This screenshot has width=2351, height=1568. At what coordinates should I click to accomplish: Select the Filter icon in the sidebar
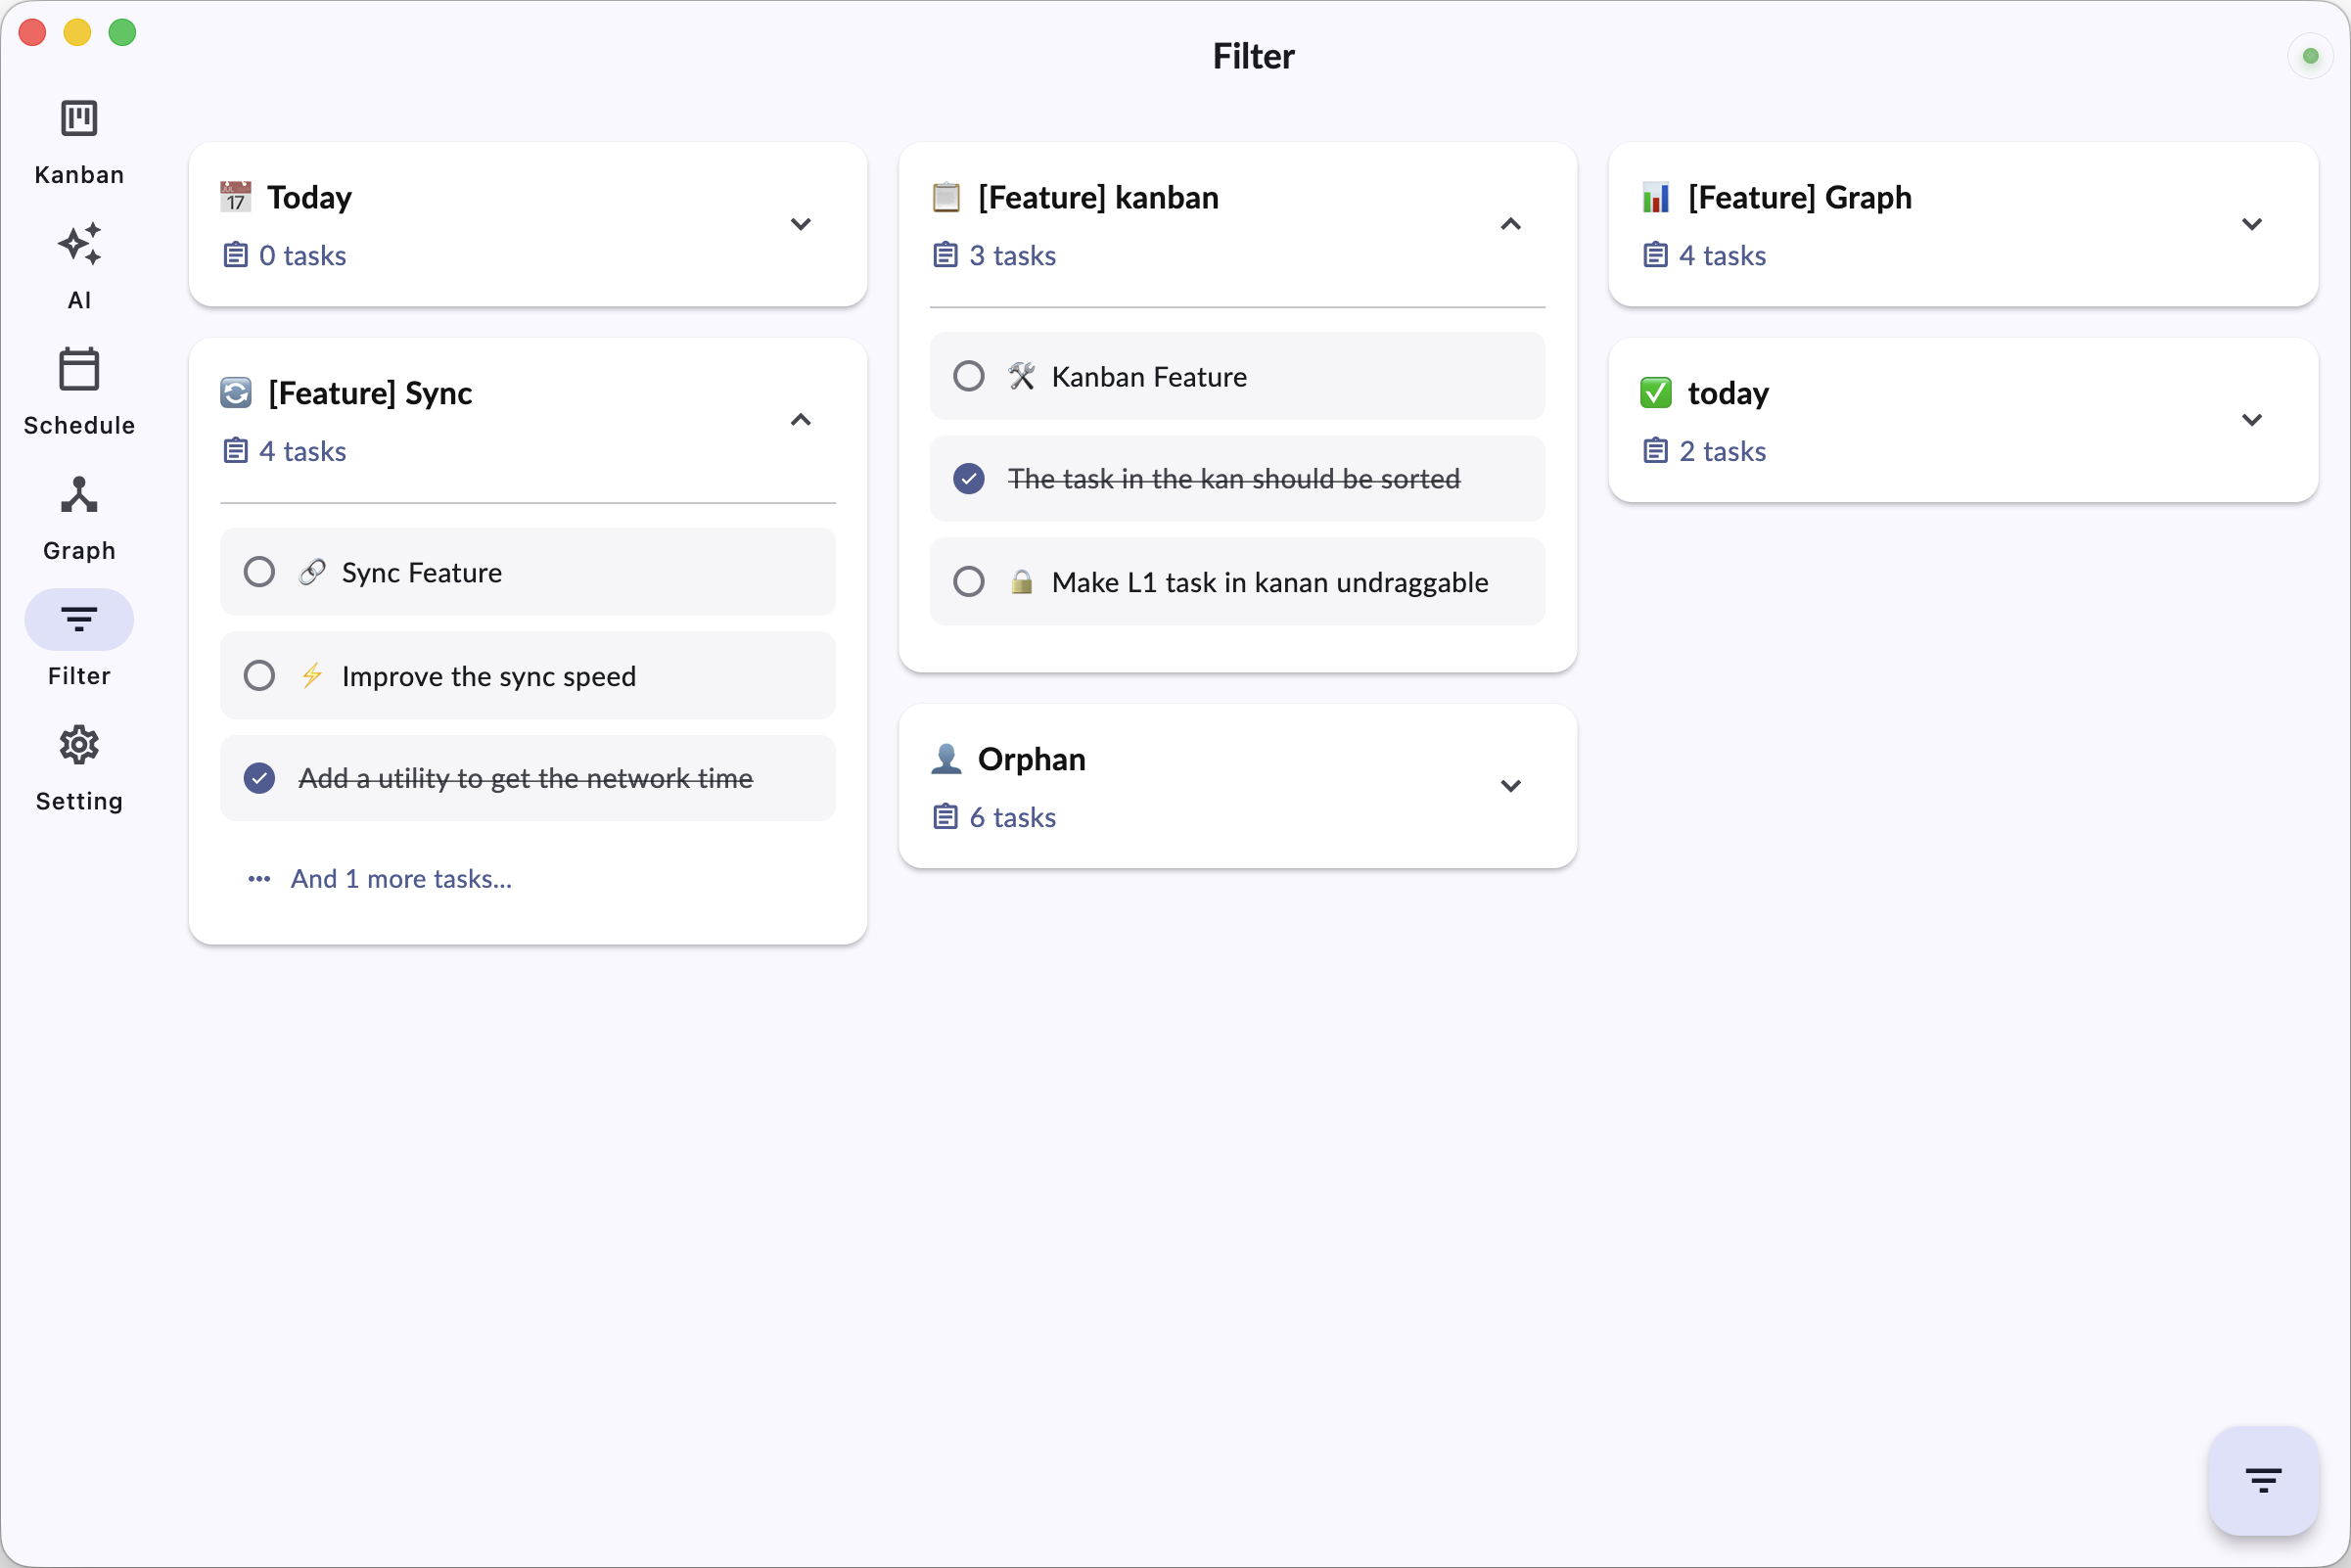click(x=79, y=619)
